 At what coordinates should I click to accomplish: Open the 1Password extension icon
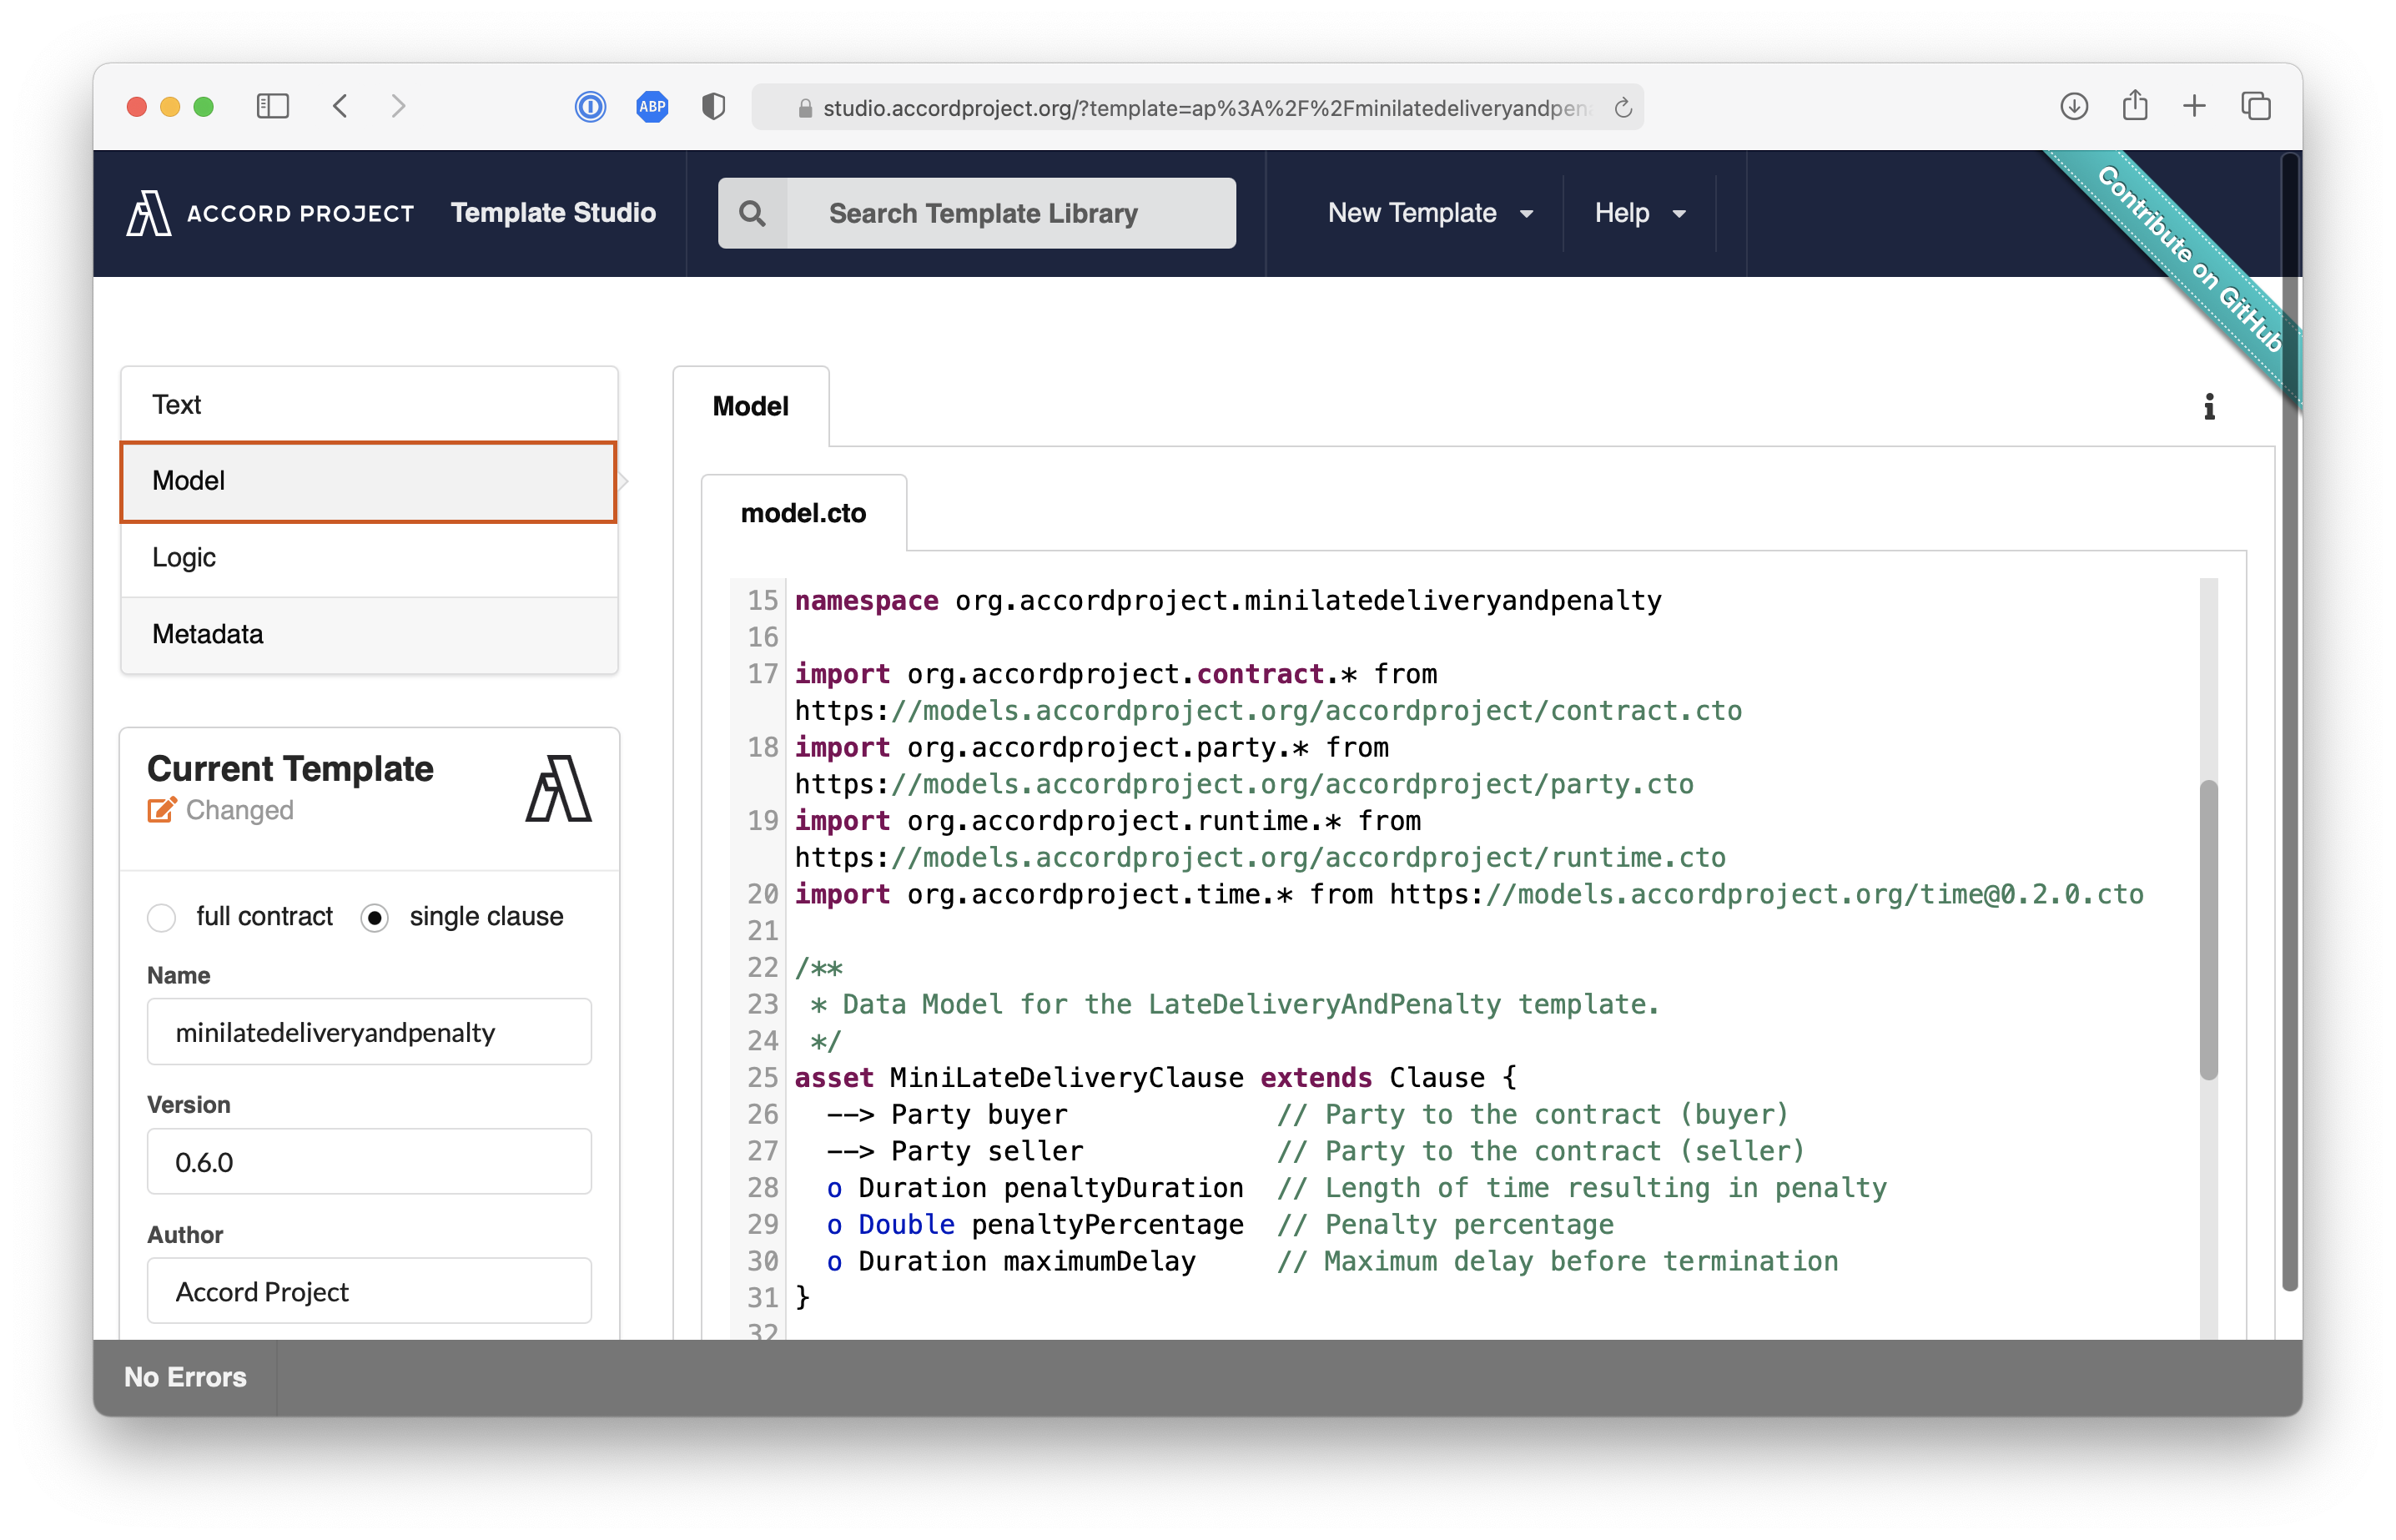click(590, 106)
